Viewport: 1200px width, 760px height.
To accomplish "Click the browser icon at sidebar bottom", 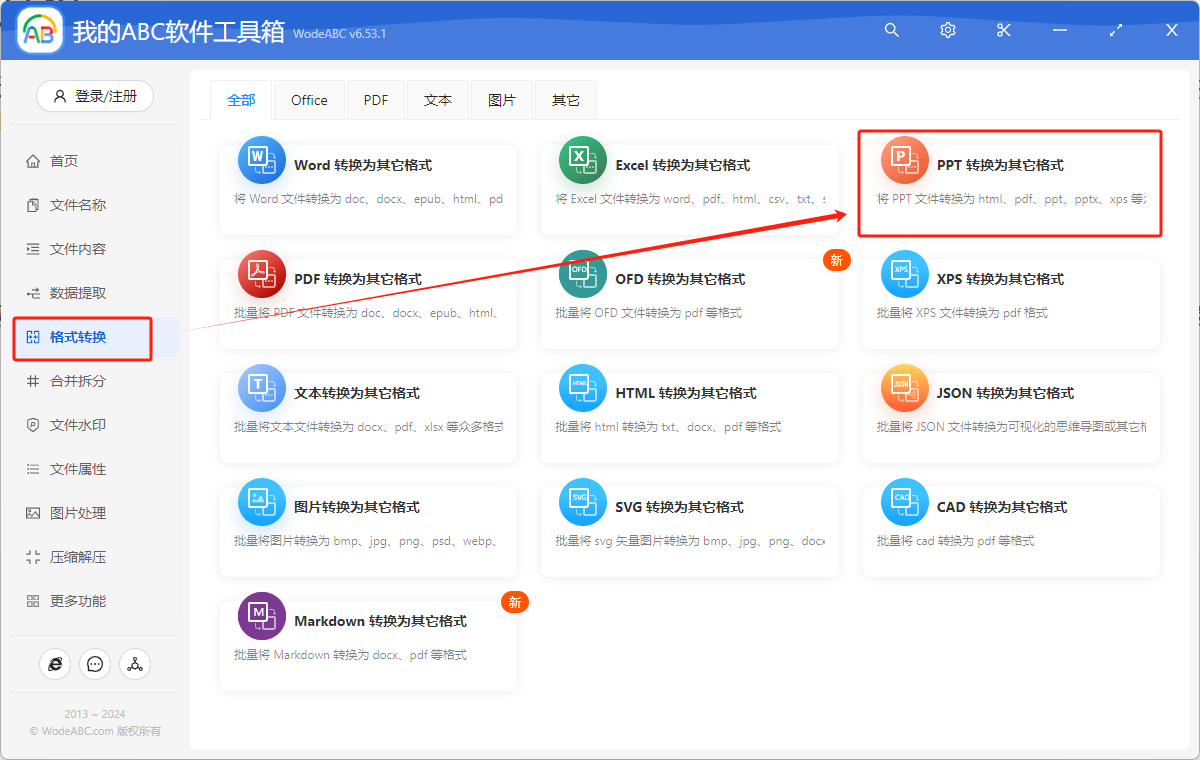I will click(x=55, y=664).
